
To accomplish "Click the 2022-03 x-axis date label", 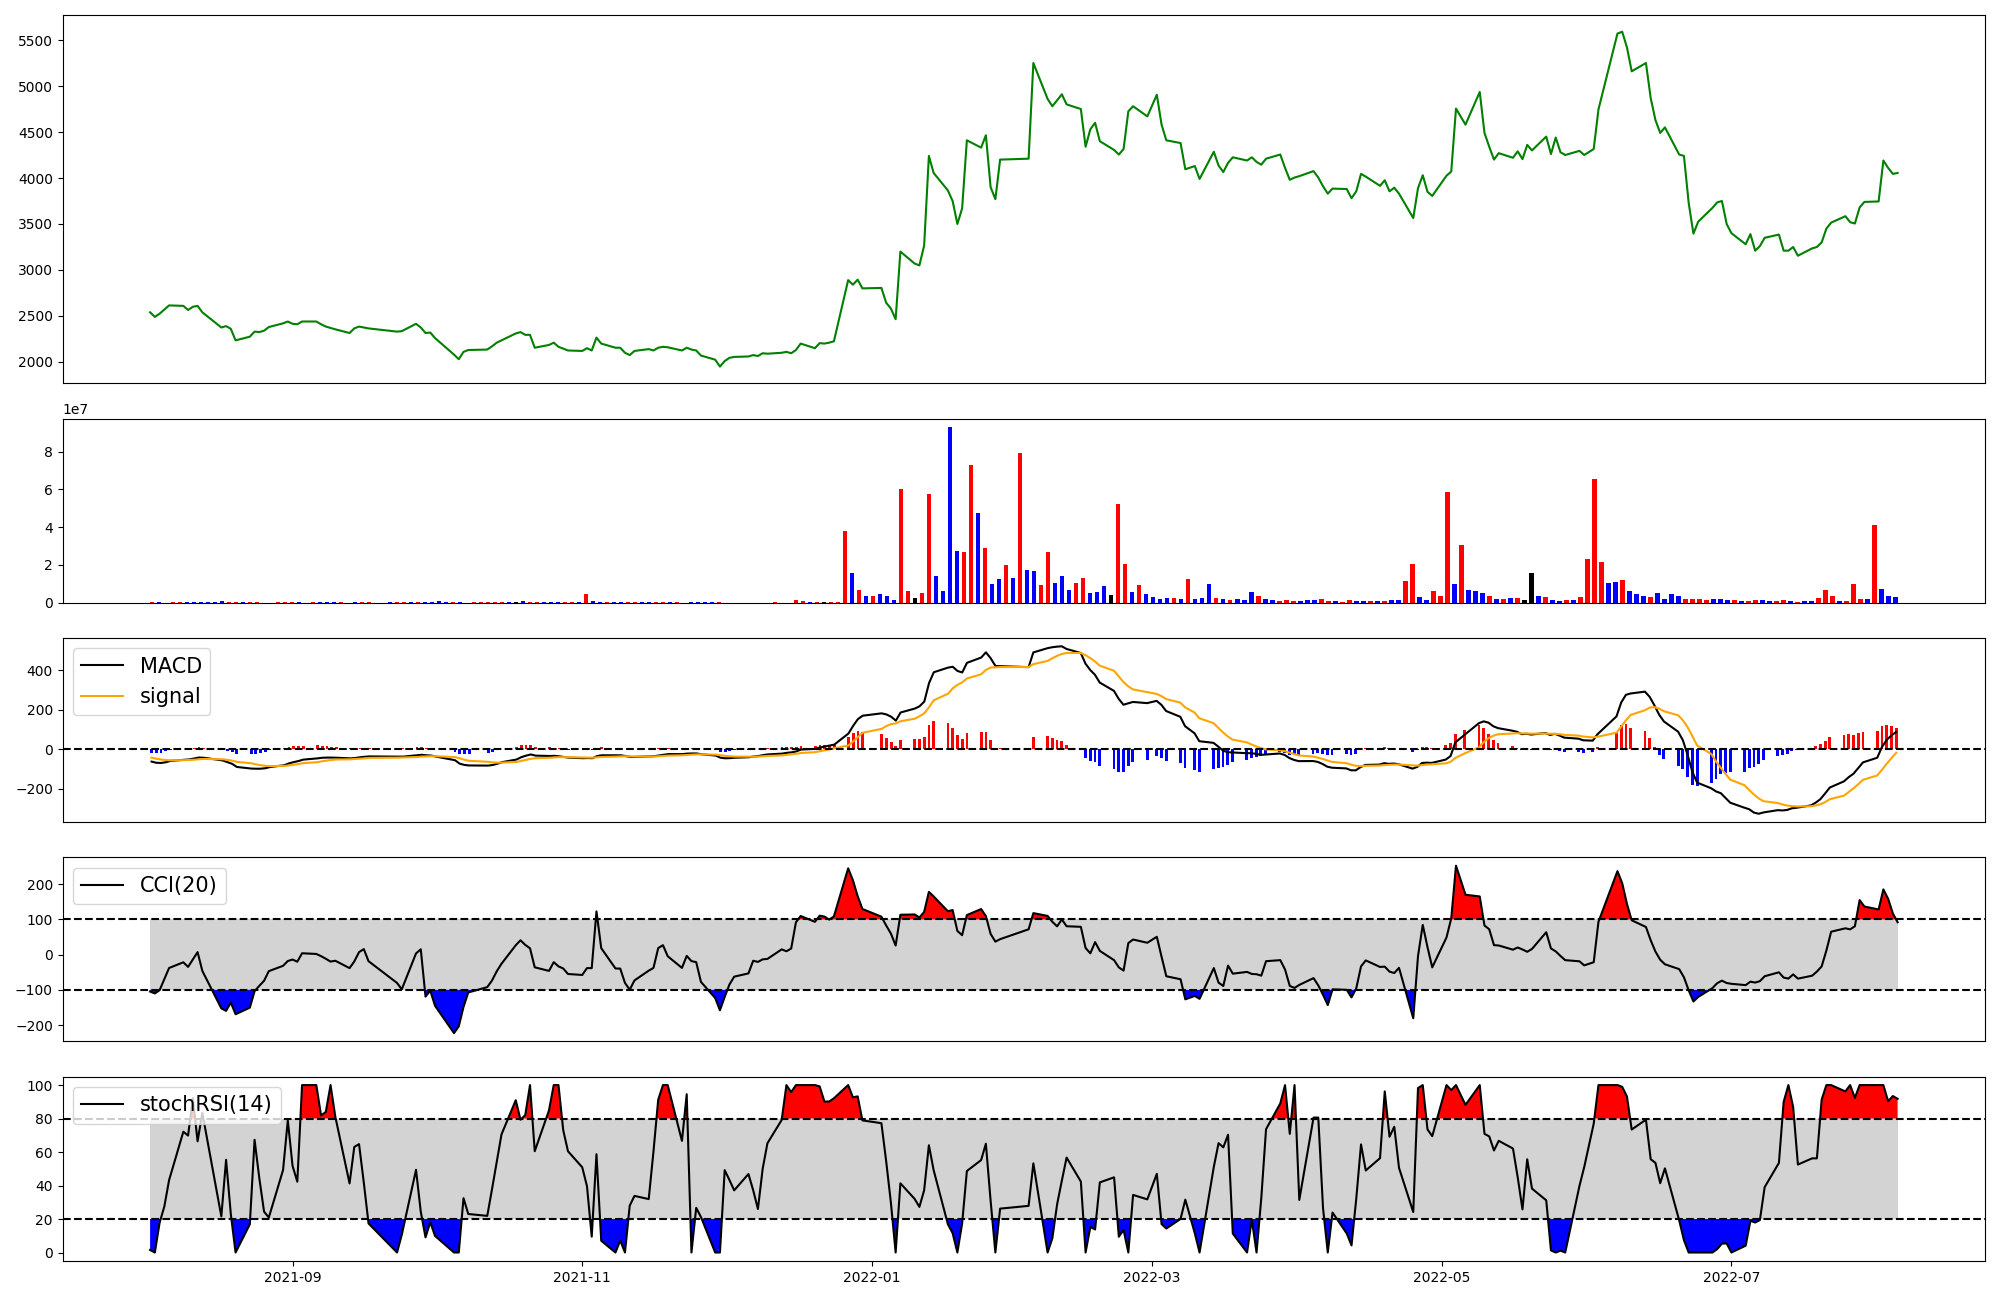I will click(1152, 1277).
